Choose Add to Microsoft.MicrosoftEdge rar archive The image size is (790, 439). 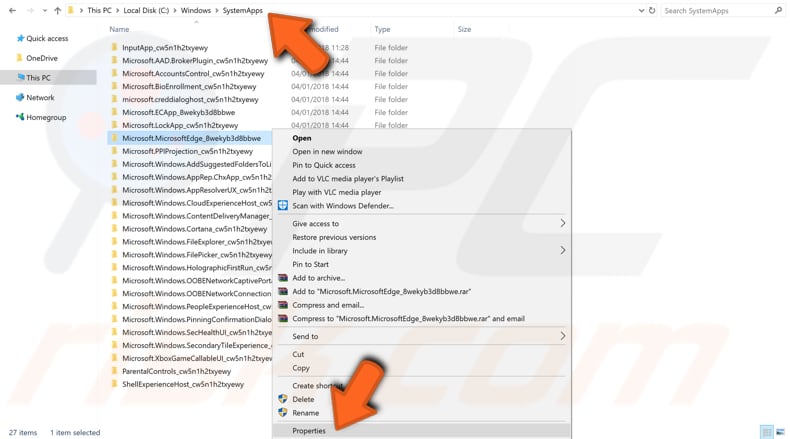pyautogui.click(x=381, y=292)
